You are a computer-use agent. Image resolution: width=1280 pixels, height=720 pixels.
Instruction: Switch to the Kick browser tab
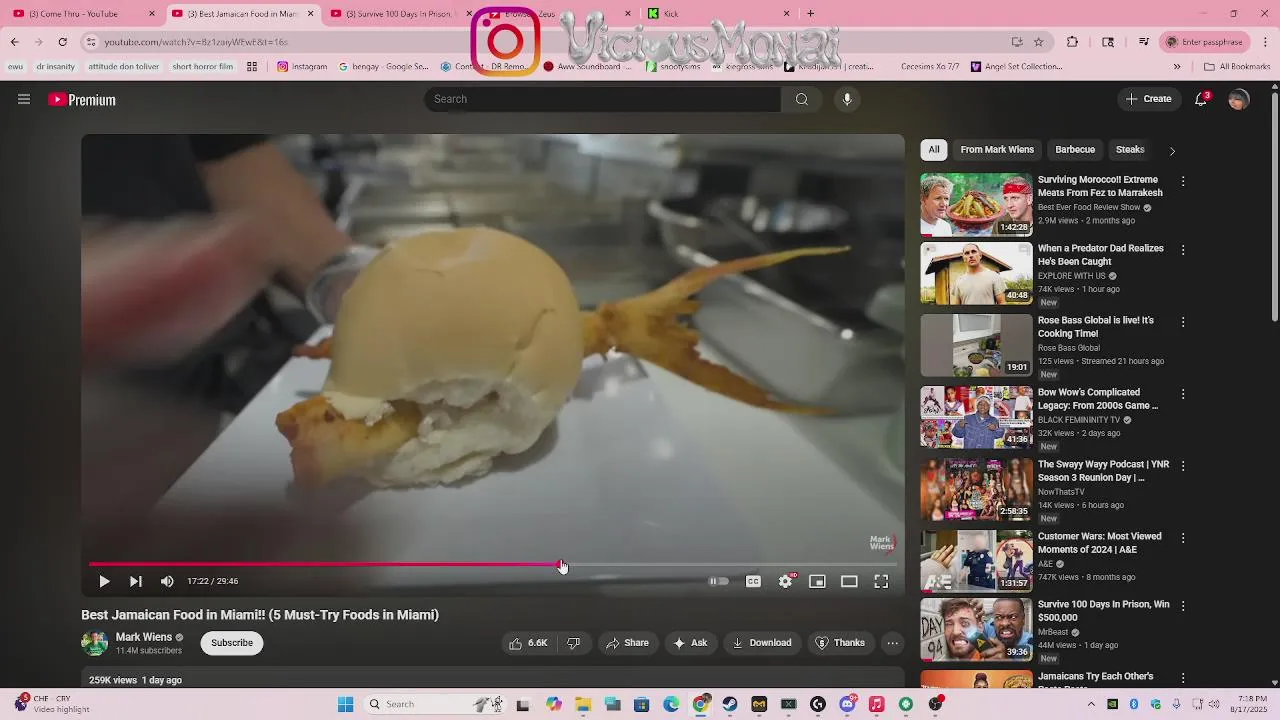coord(719,14)
